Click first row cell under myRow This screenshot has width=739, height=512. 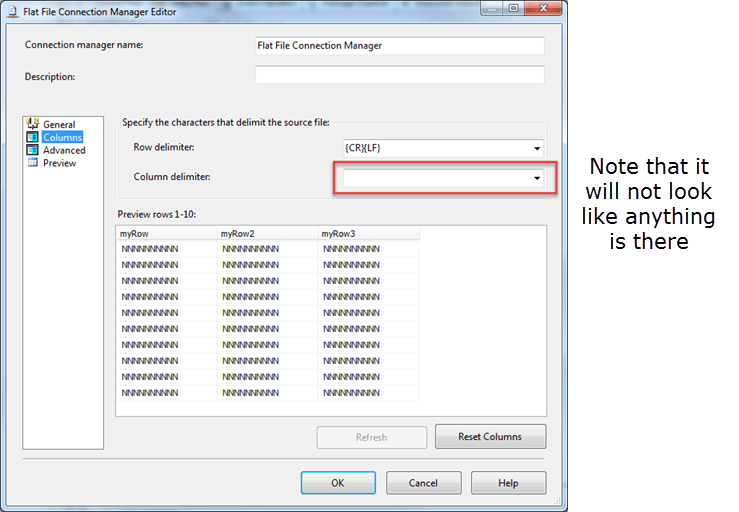pos(167,249)
